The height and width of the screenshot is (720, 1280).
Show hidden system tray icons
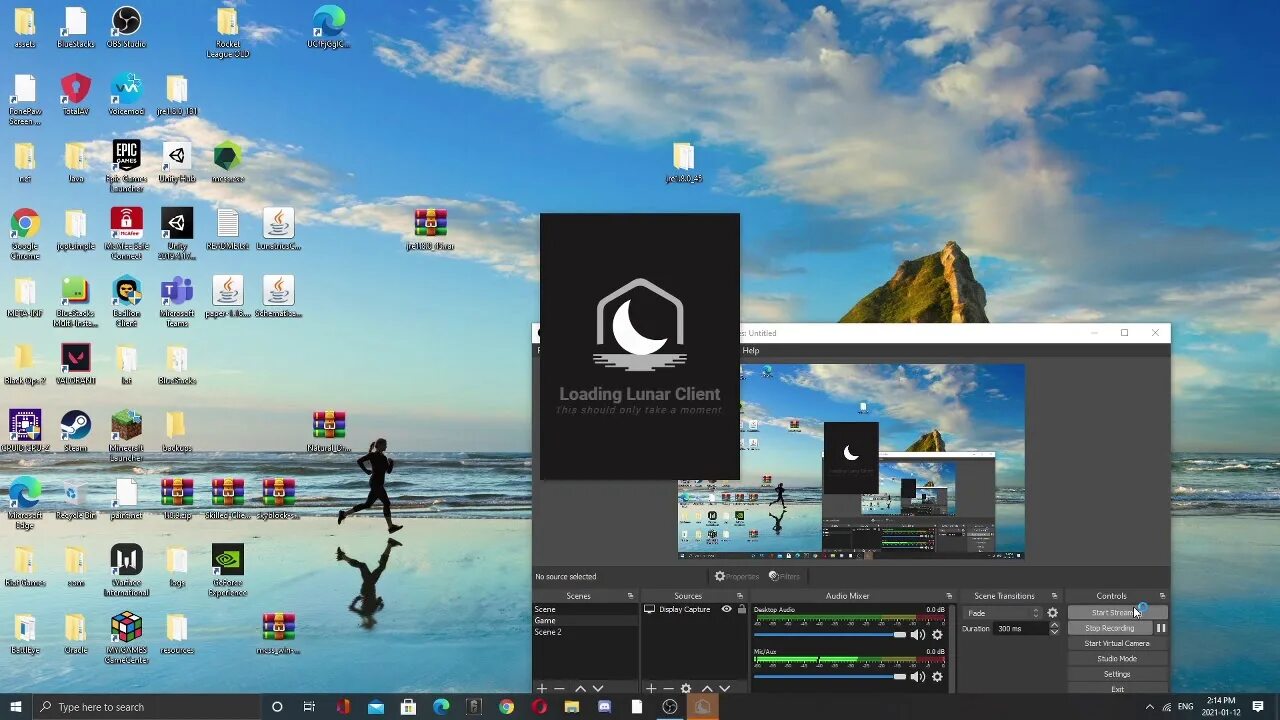[1149, 707]
